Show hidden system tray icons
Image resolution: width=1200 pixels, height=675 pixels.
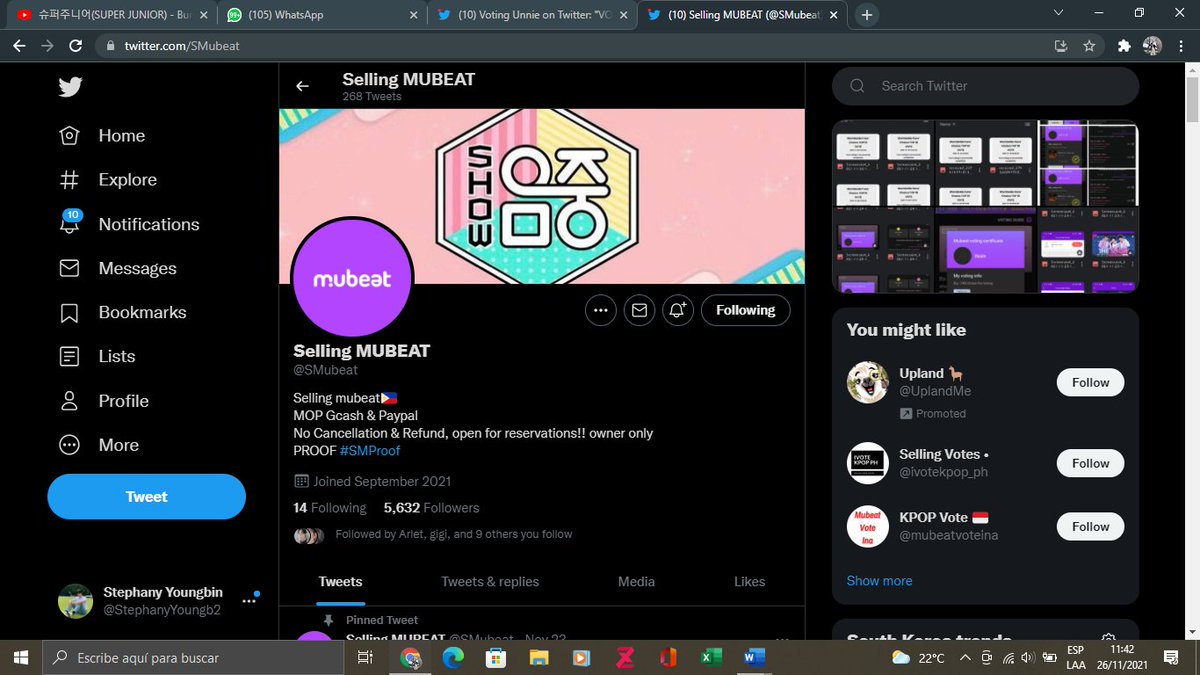point(965,658)
